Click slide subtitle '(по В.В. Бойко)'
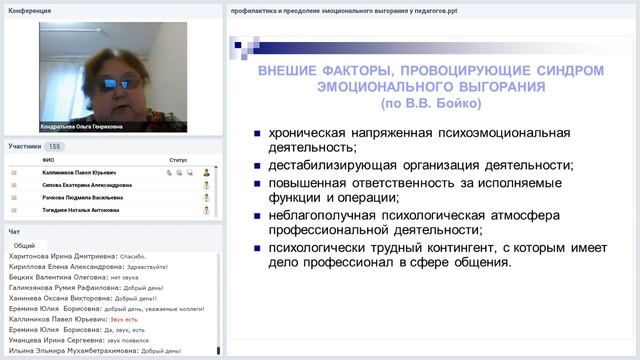The width and height of the screenshot is (640, 360). pyautogui.click(x=431, y=103)
